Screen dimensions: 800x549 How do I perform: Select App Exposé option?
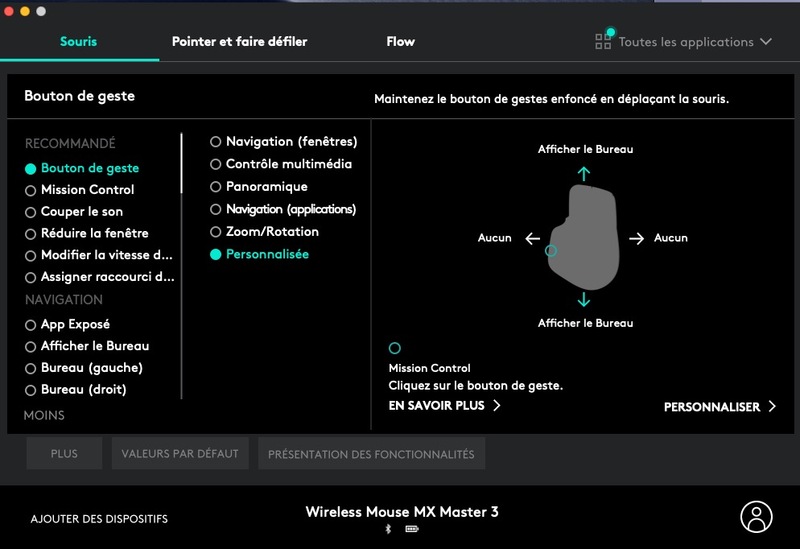67,325
